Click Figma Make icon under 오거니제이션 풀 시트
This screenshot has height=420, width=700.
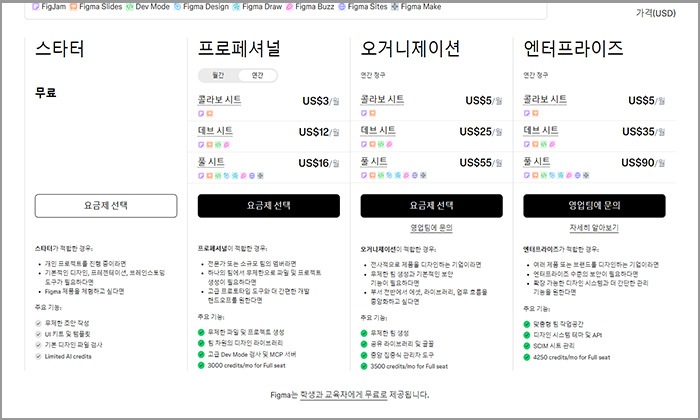423,175
